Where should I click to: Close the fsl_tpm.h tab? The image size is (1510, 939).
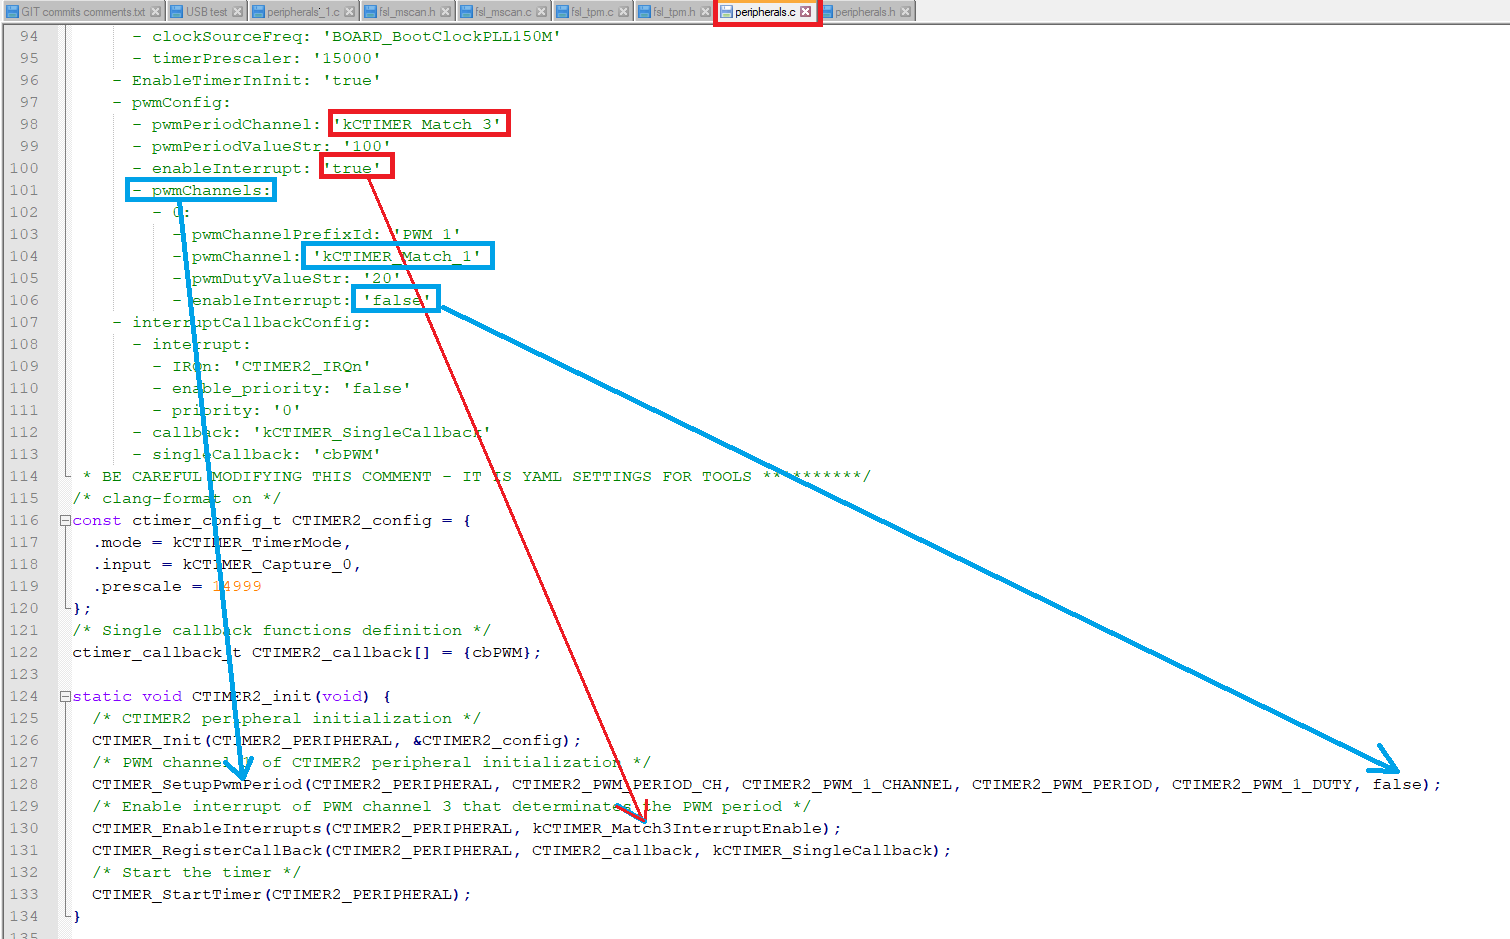pos(707,12)
